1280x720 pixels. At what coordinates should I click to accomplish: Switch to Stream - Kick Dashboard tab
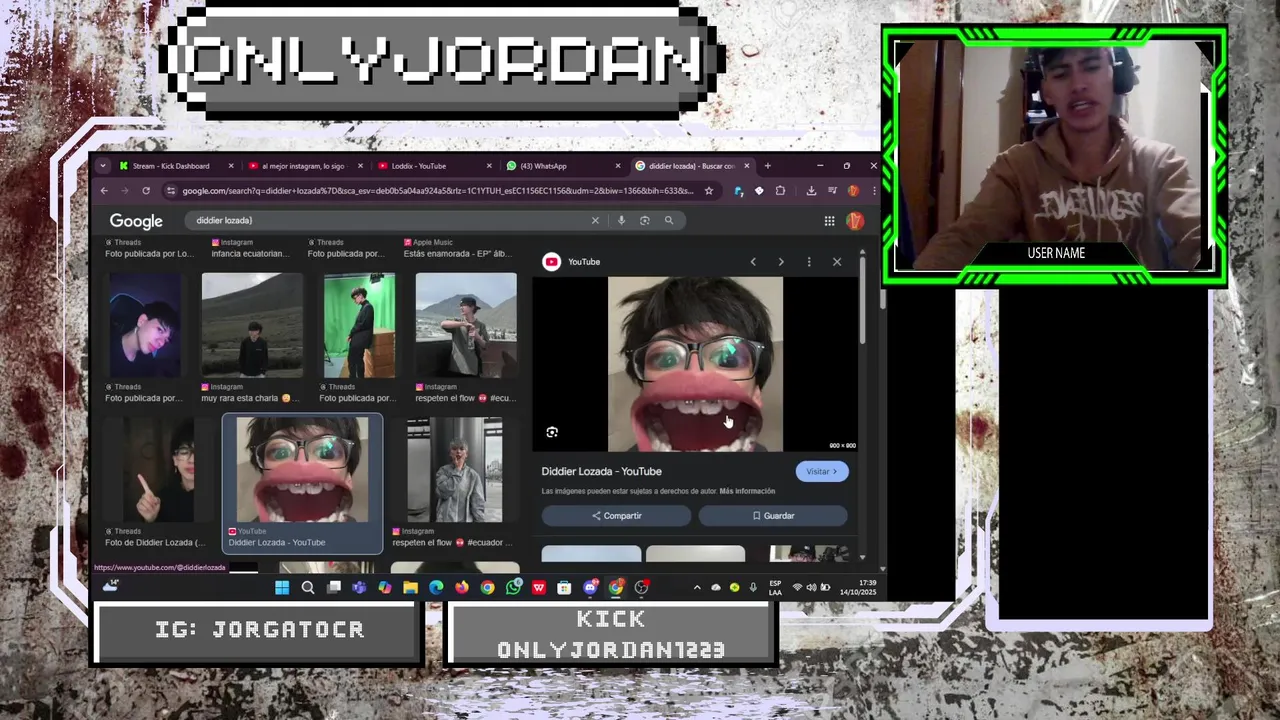pos(176,166)
